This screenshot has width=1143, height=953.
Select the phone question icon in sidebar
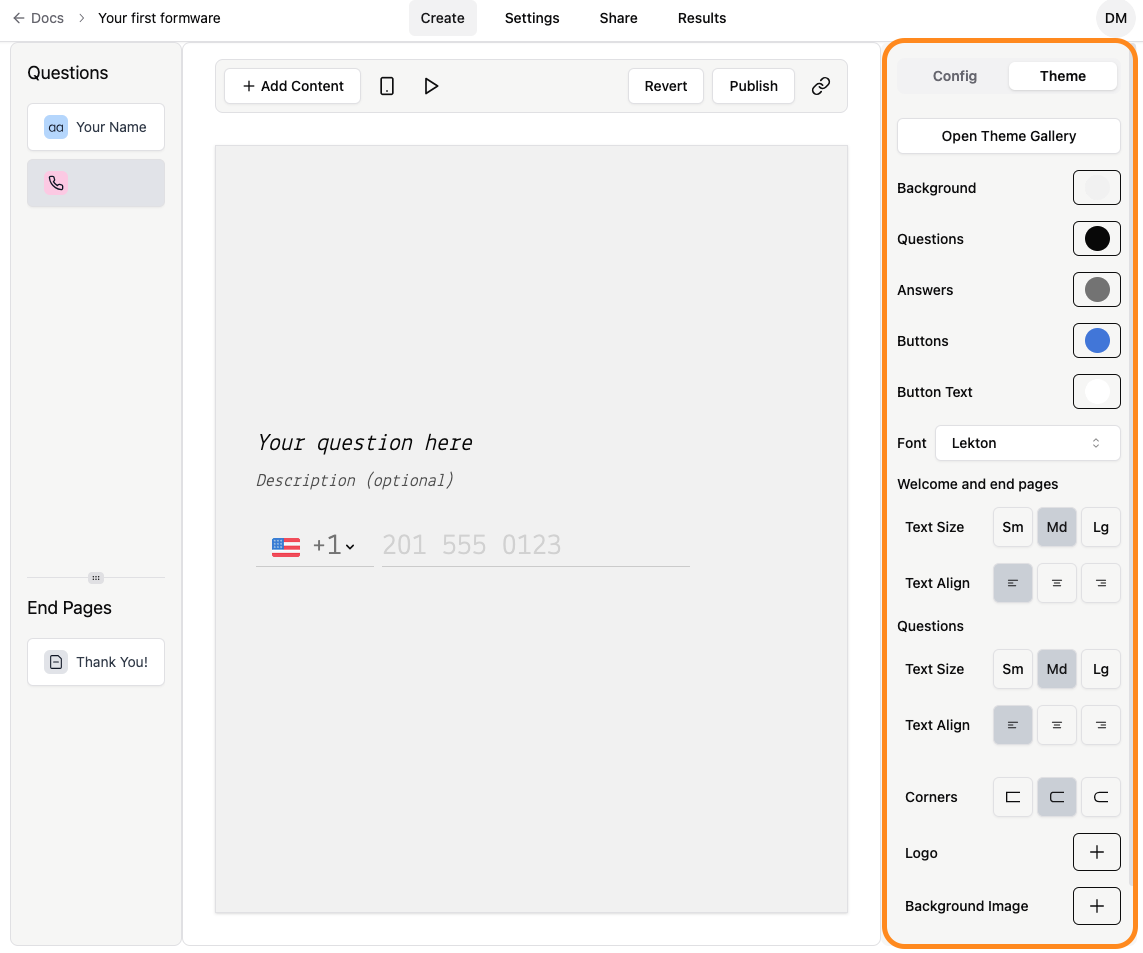pos(55,183)
